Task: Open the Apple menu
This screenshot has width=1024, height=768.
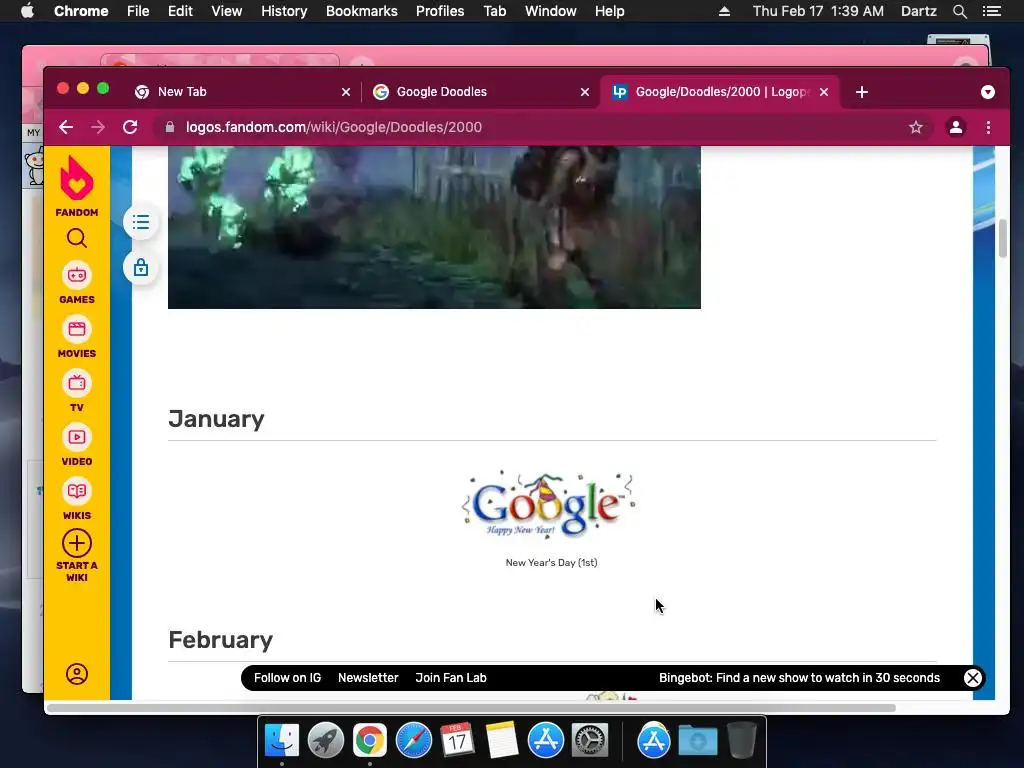Action: 27,11
